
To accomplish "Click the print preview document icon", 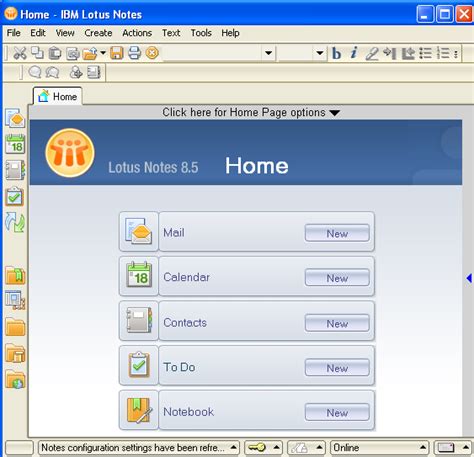I will pos(73,53).
